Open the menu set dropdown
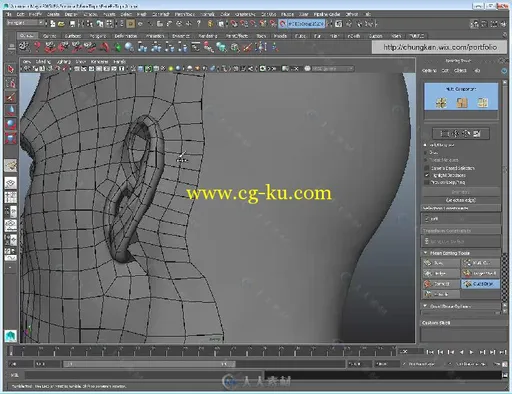 [x=25, y=23]
